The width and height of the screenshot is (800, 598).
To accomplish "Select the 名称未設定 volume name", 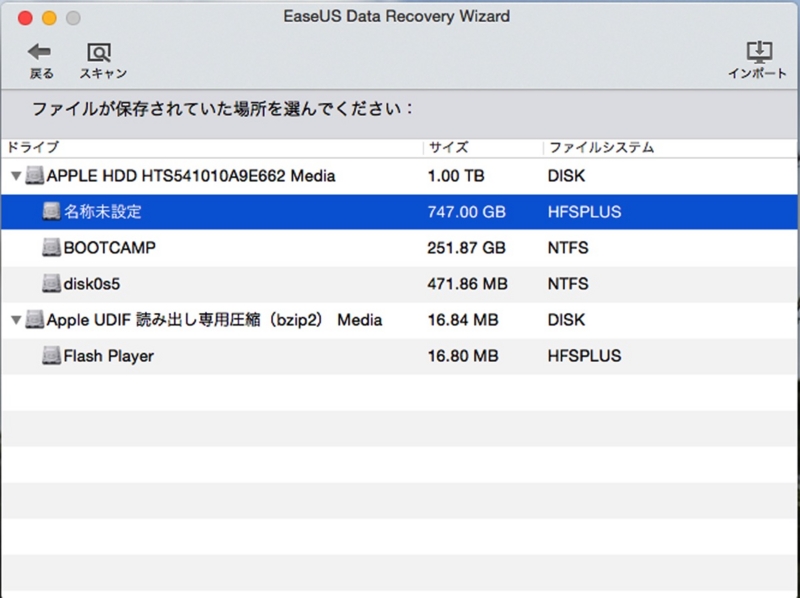I will [103, 212].
